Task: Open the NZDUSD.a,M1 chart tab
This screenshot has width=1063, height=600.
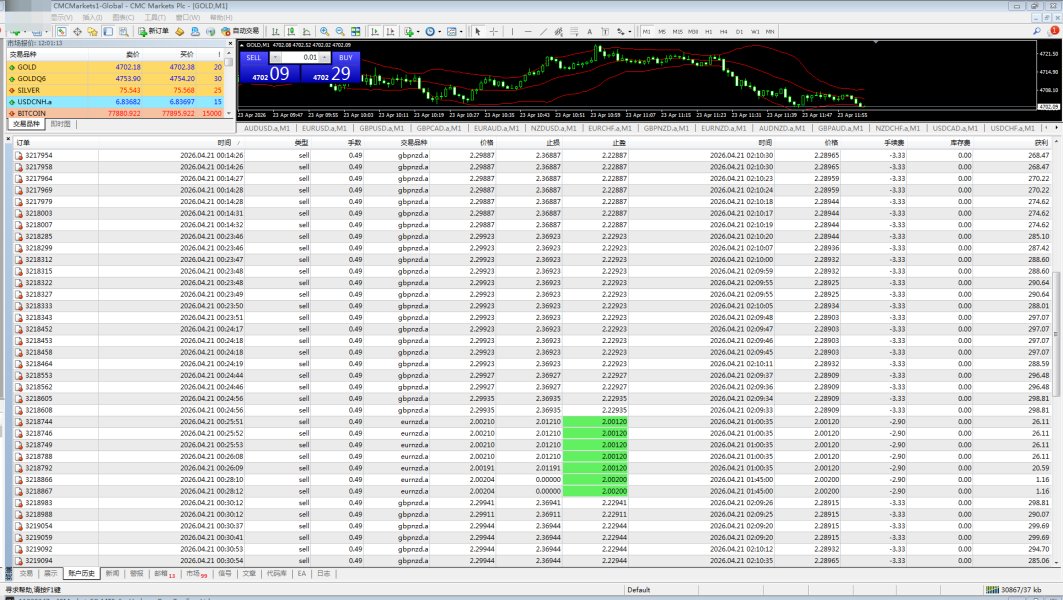Action: coord(553,128)
